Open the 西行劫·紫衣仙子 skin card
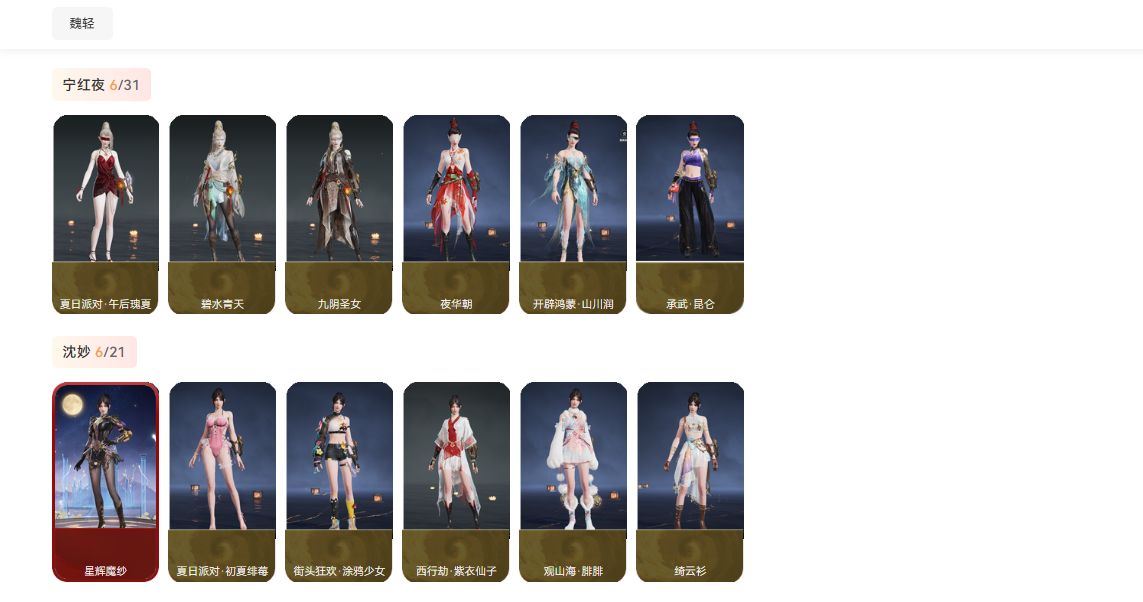Image resolution: width=1143 pixels, height=602 pixels. click(456, 482)
